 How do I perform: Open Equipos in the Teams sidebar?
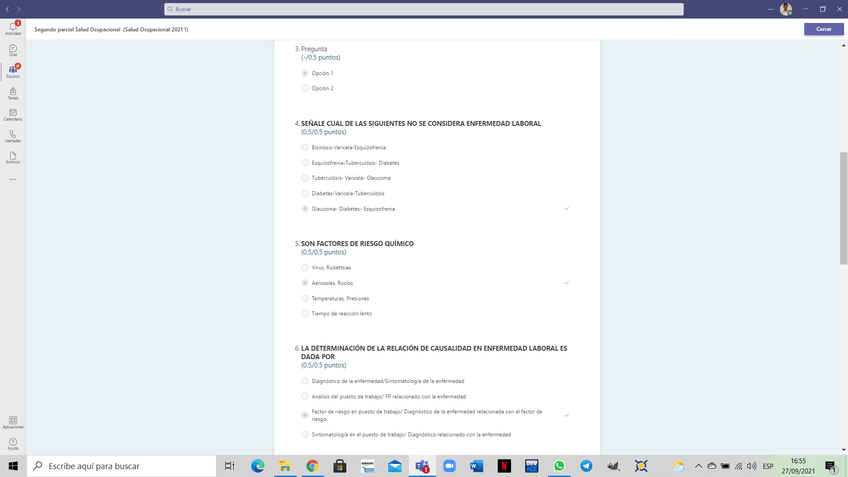[x=13, y=71]
